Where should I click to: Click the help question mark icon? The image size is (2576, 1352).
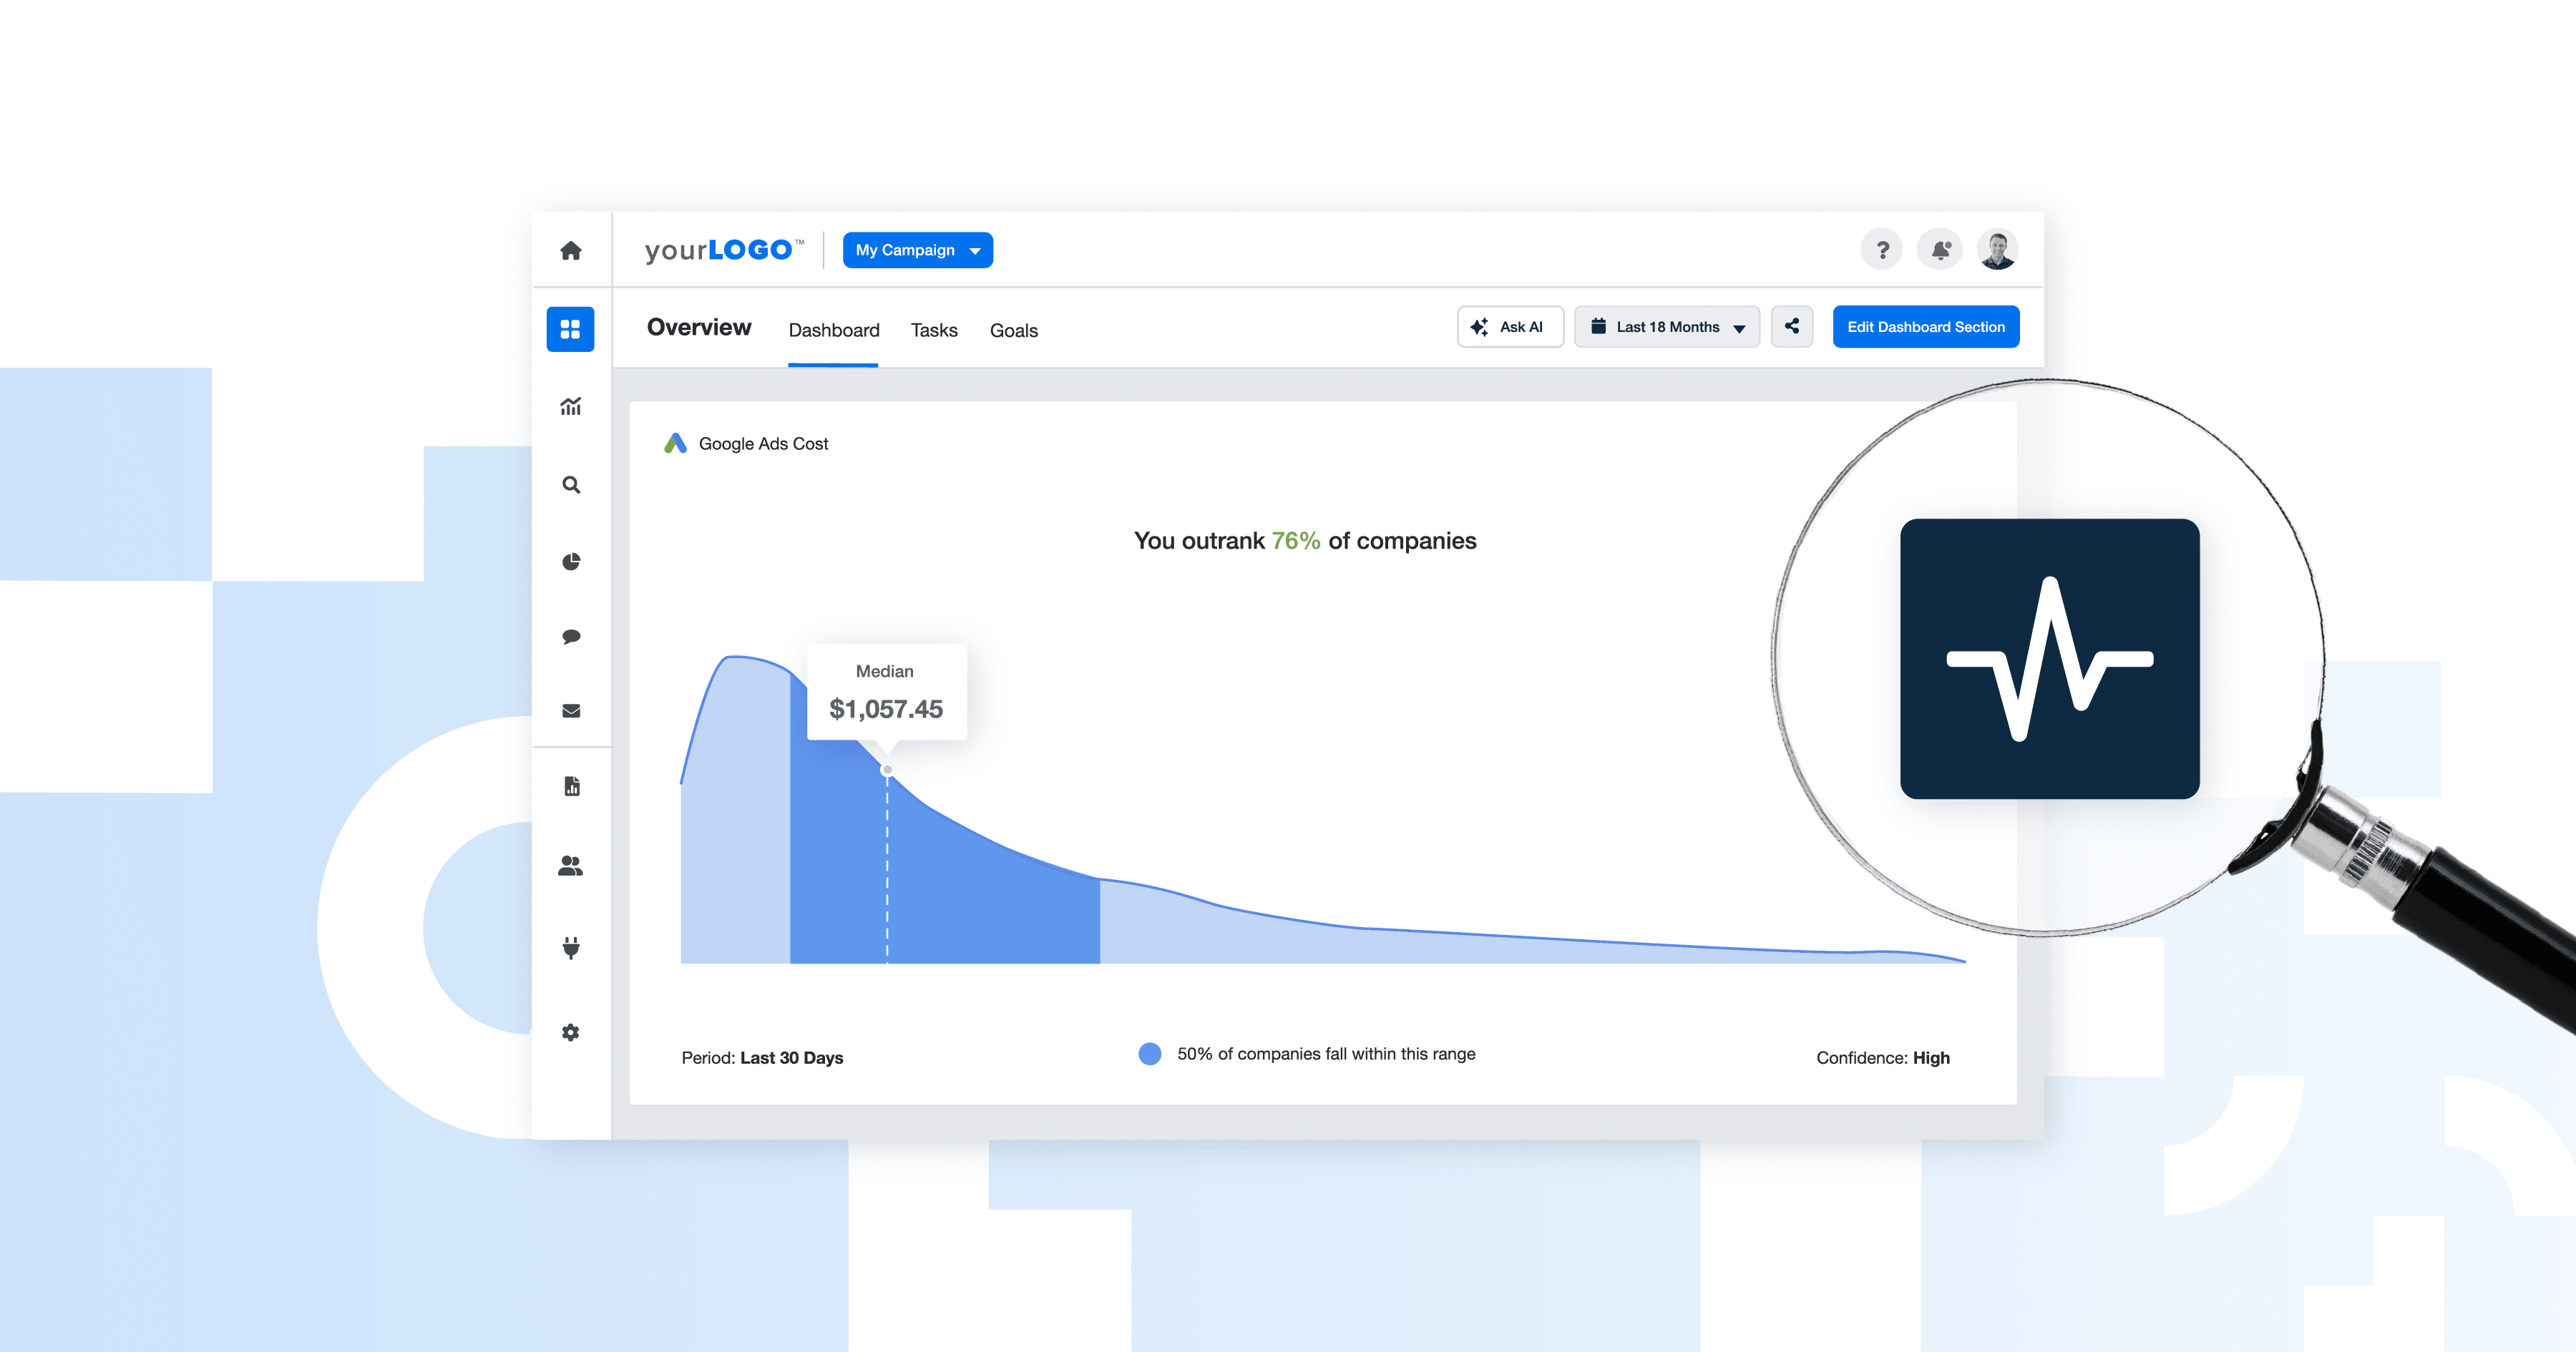[x=1882, y=249]
